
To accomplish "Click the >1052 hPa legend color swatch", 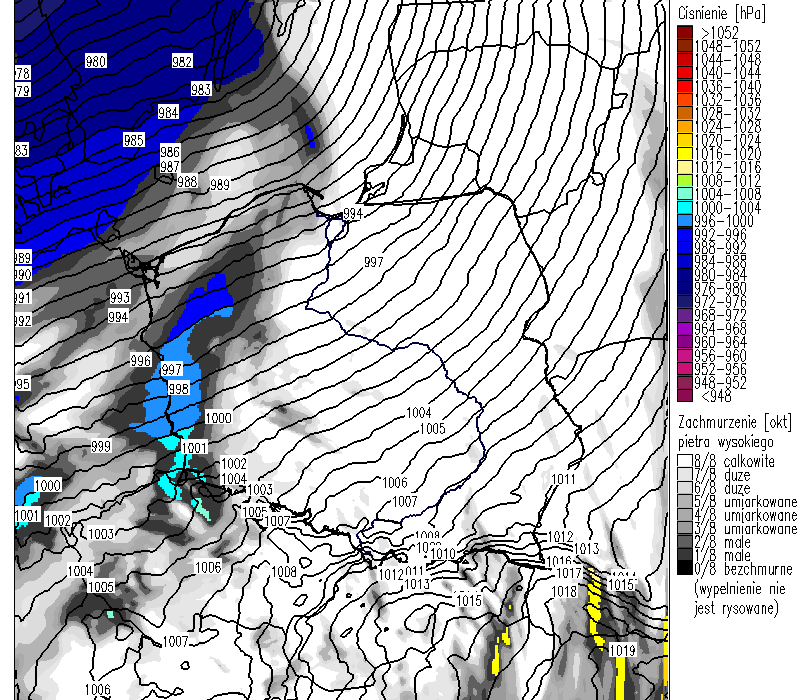I will 684,32.
